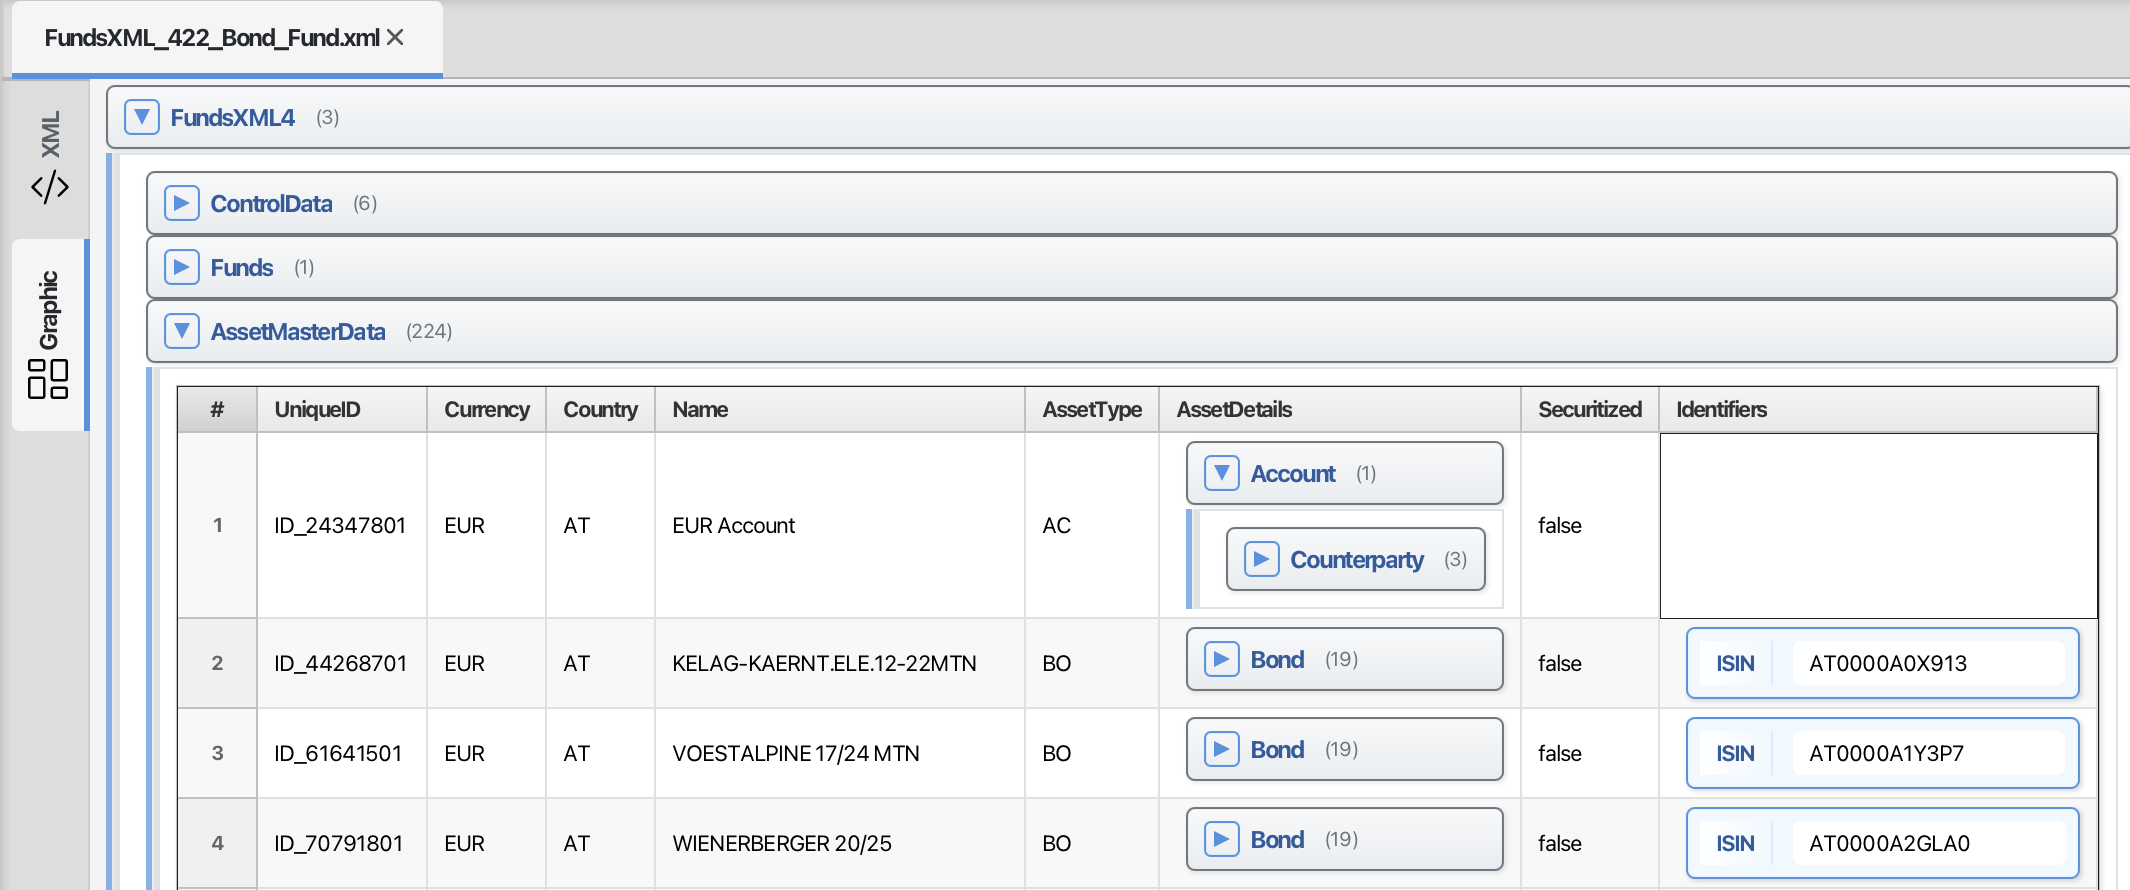2130x890 pixels.
Task: Click the UniqueID column header
Action: click(317, 409)
